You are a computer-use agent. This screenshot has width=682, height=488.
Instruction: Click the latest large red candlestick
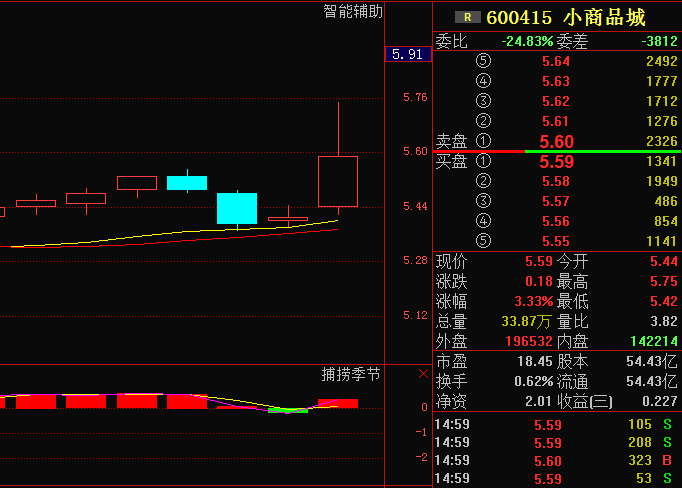click(x=338, y=181)
